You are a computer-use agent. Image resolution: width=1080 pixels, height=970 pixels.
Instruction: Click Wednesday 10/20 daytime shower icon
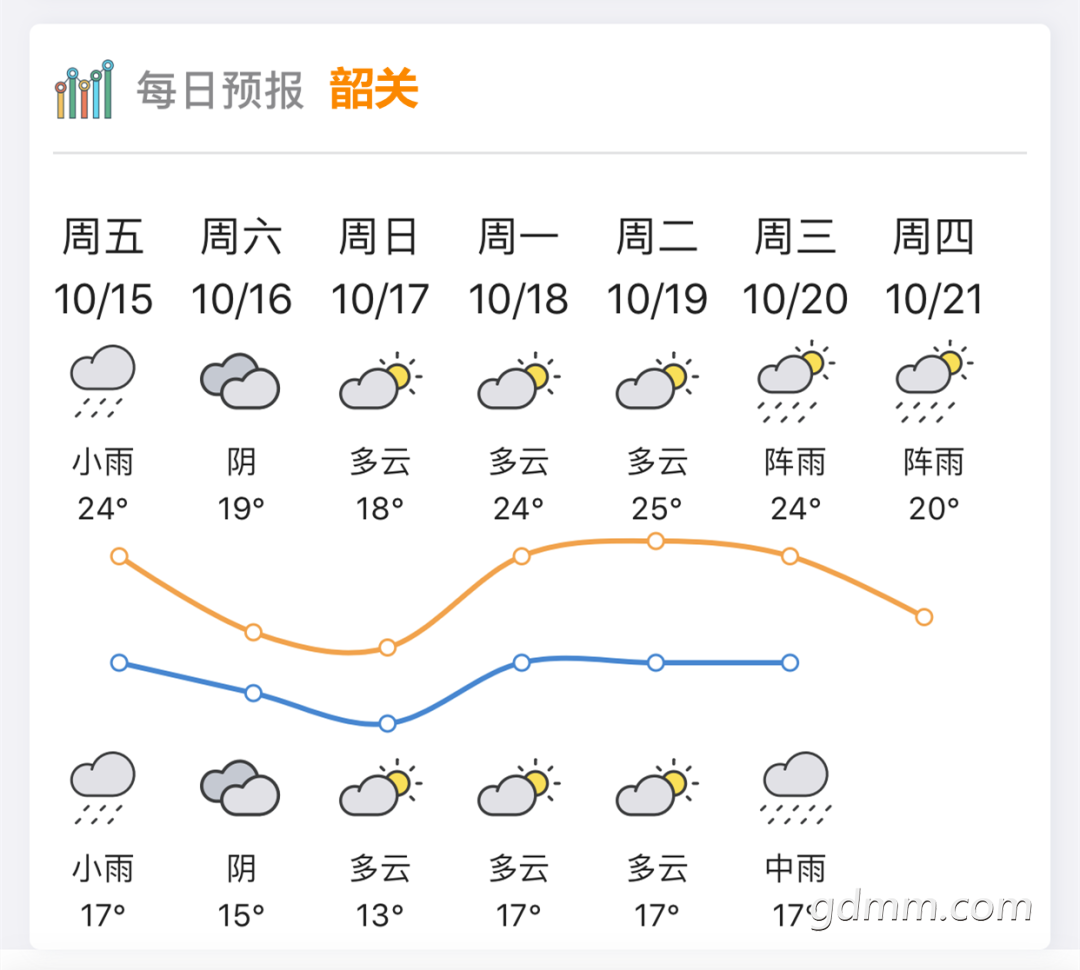coord(795,381)
